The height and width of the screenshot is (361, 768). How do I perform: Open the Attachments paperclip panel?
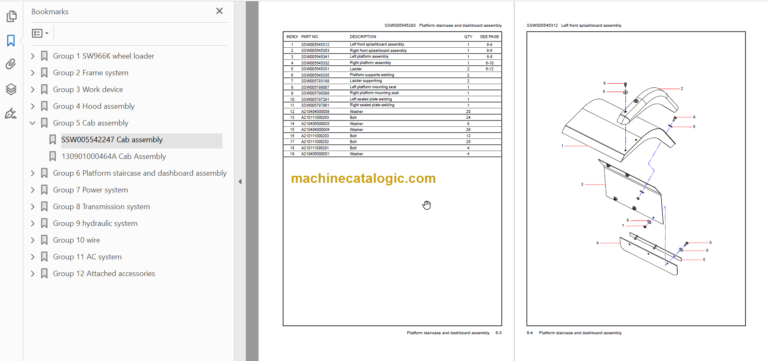(x=11, y=65)
